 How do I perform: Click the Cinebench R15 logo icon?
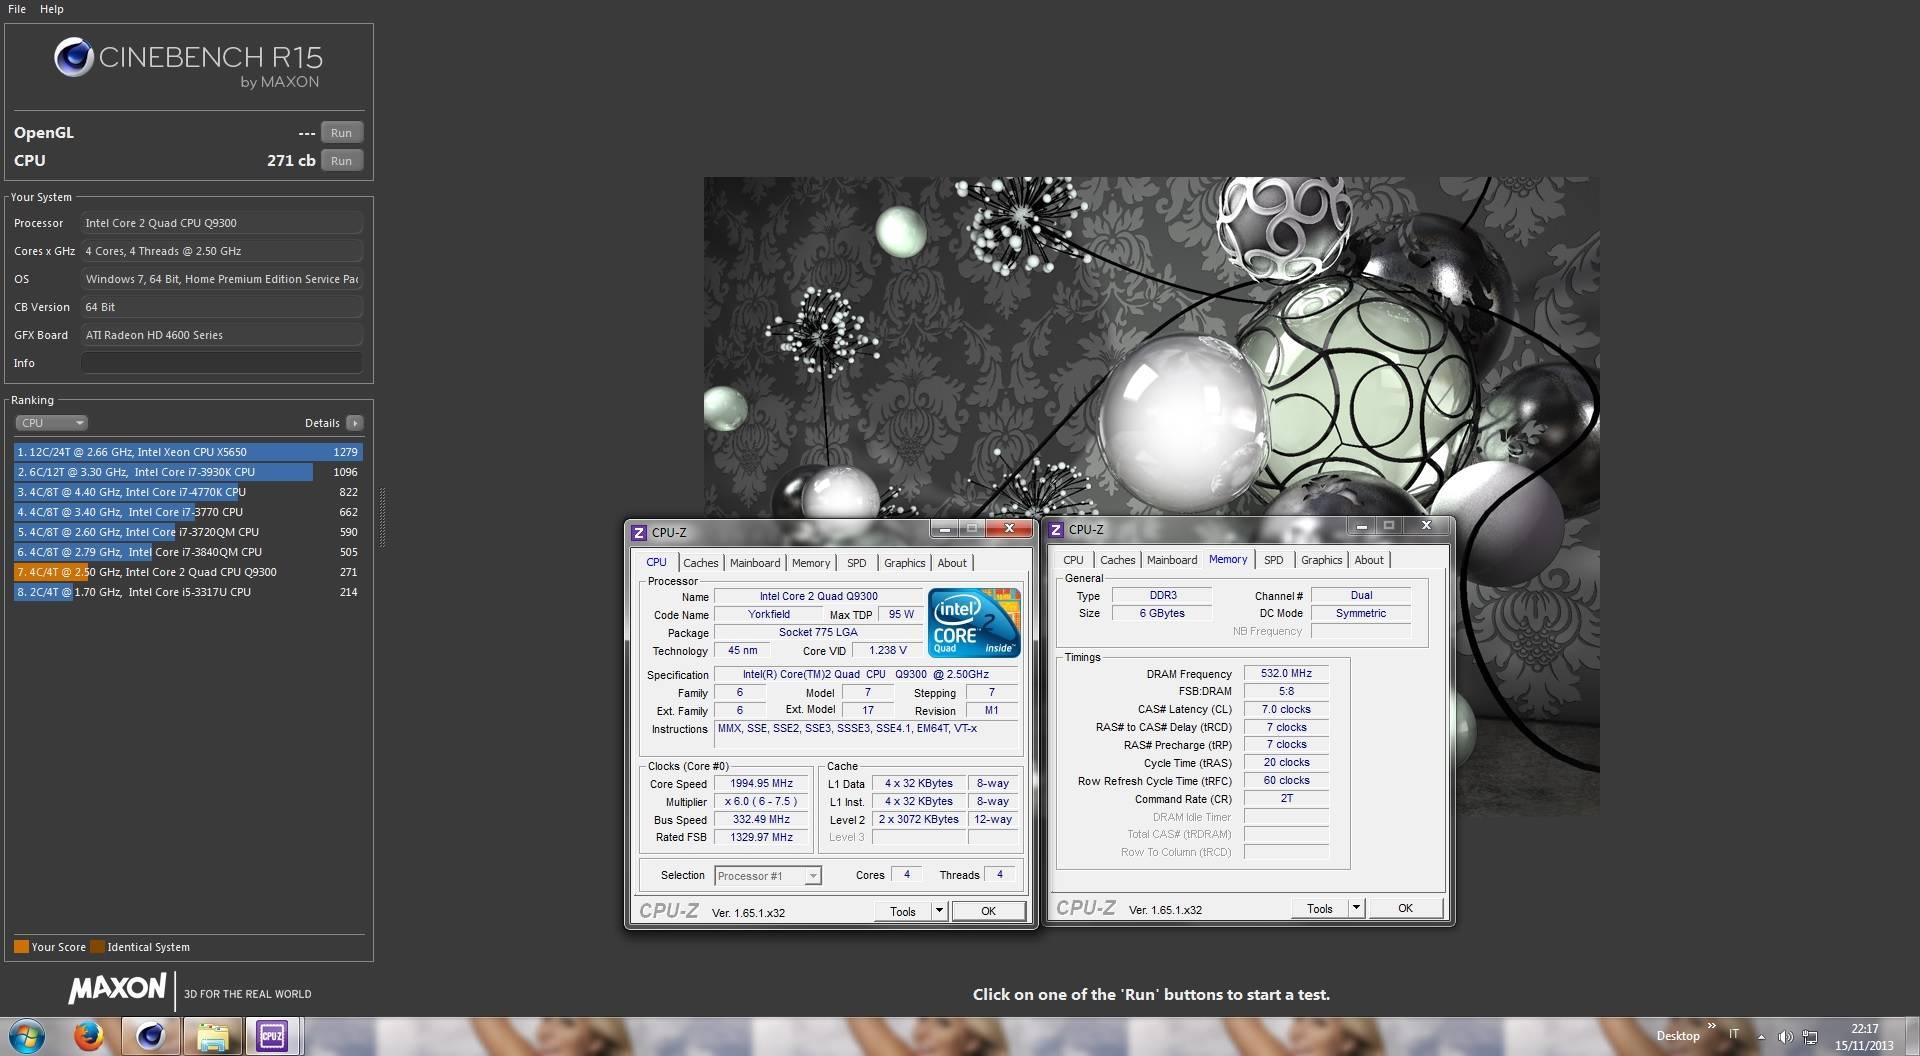pos(74,58)
